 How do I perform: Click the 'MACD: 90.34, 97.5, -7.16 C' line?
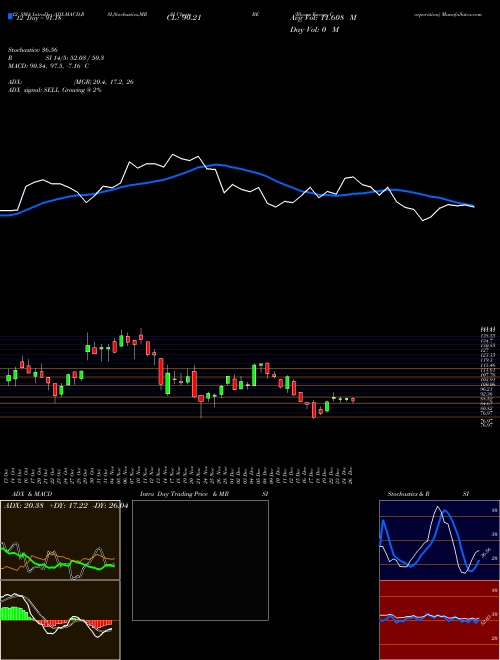tap(48, 66)
